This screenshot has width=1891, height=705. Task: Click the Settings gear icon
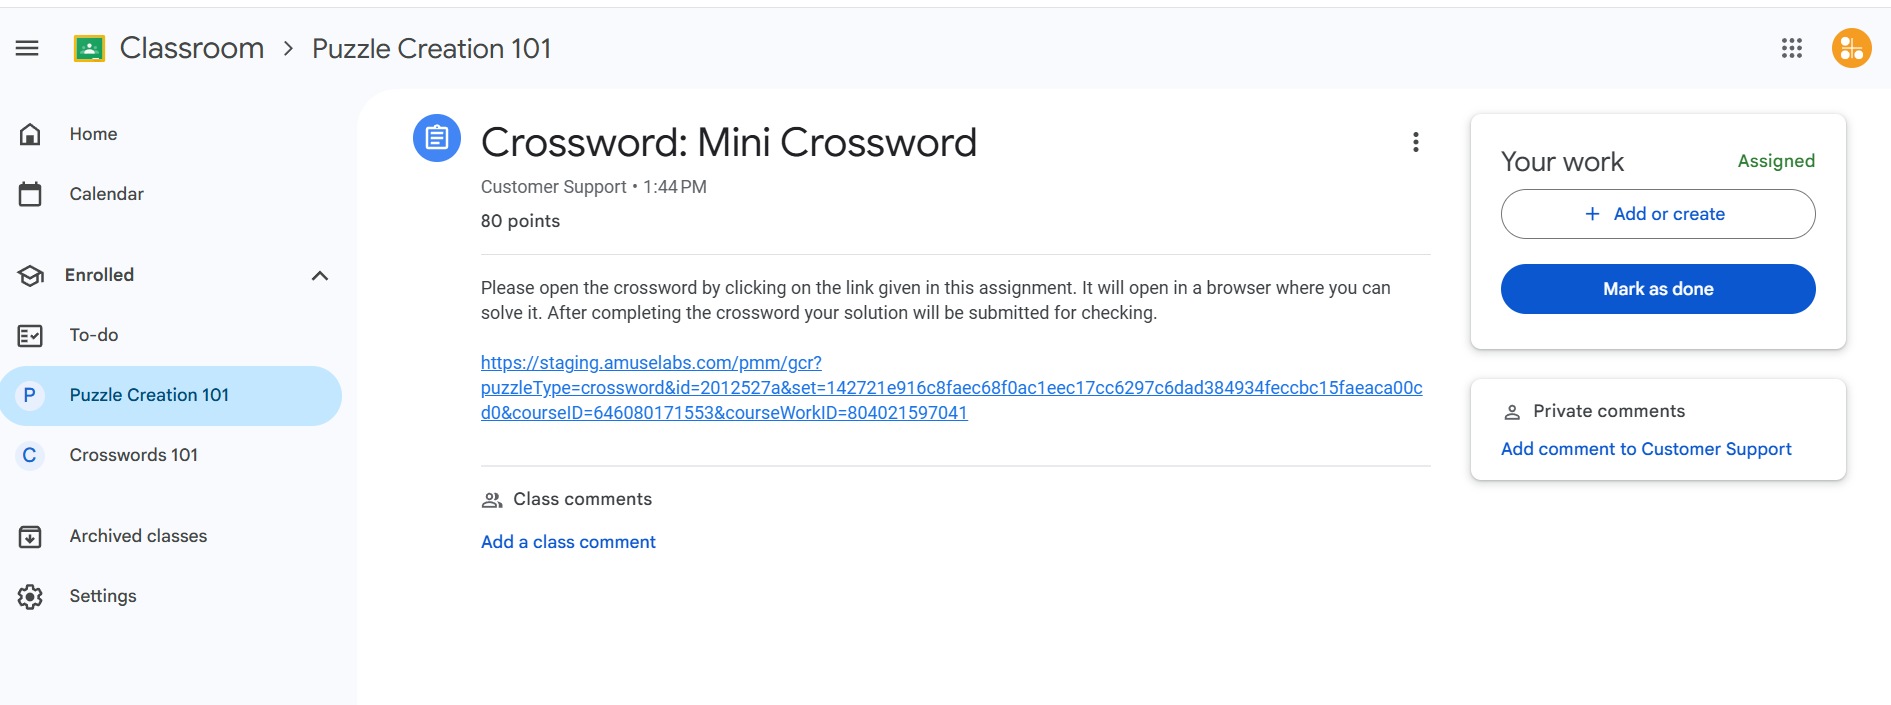click(x=30, y=596)
